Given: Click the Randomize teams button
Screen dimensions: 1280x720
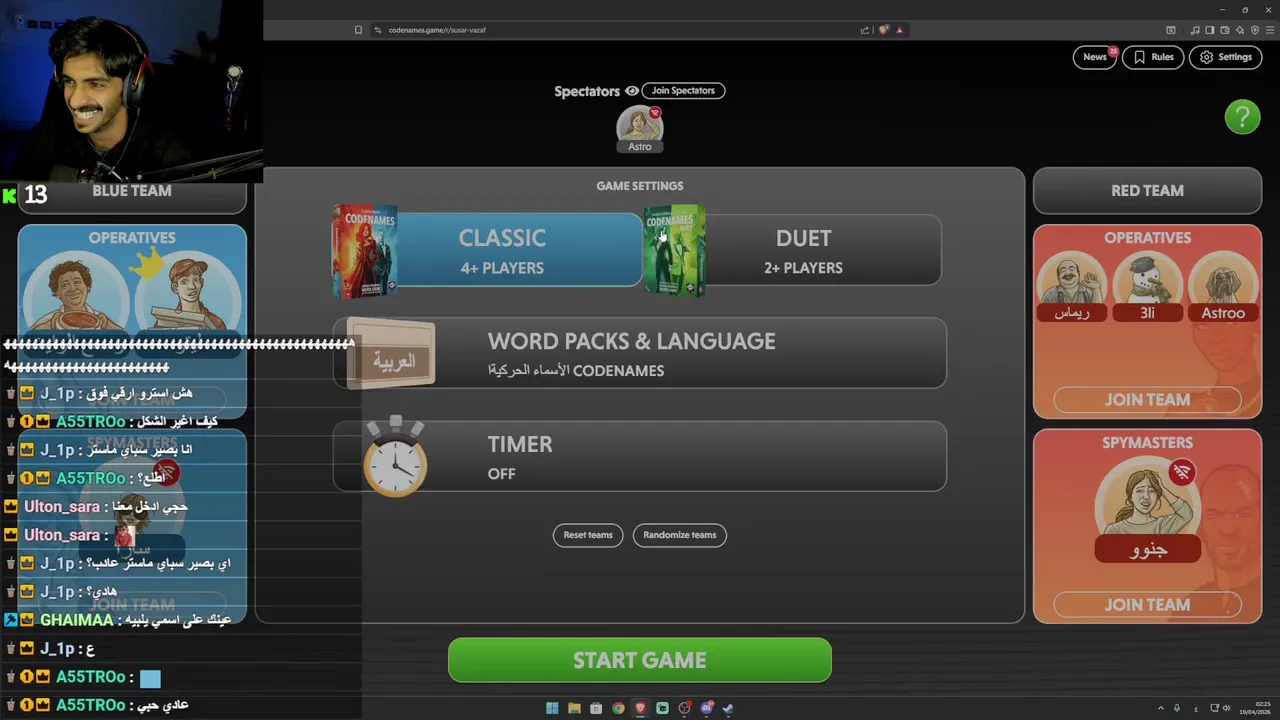Looking at the screenshot, I should click(680, 535).
